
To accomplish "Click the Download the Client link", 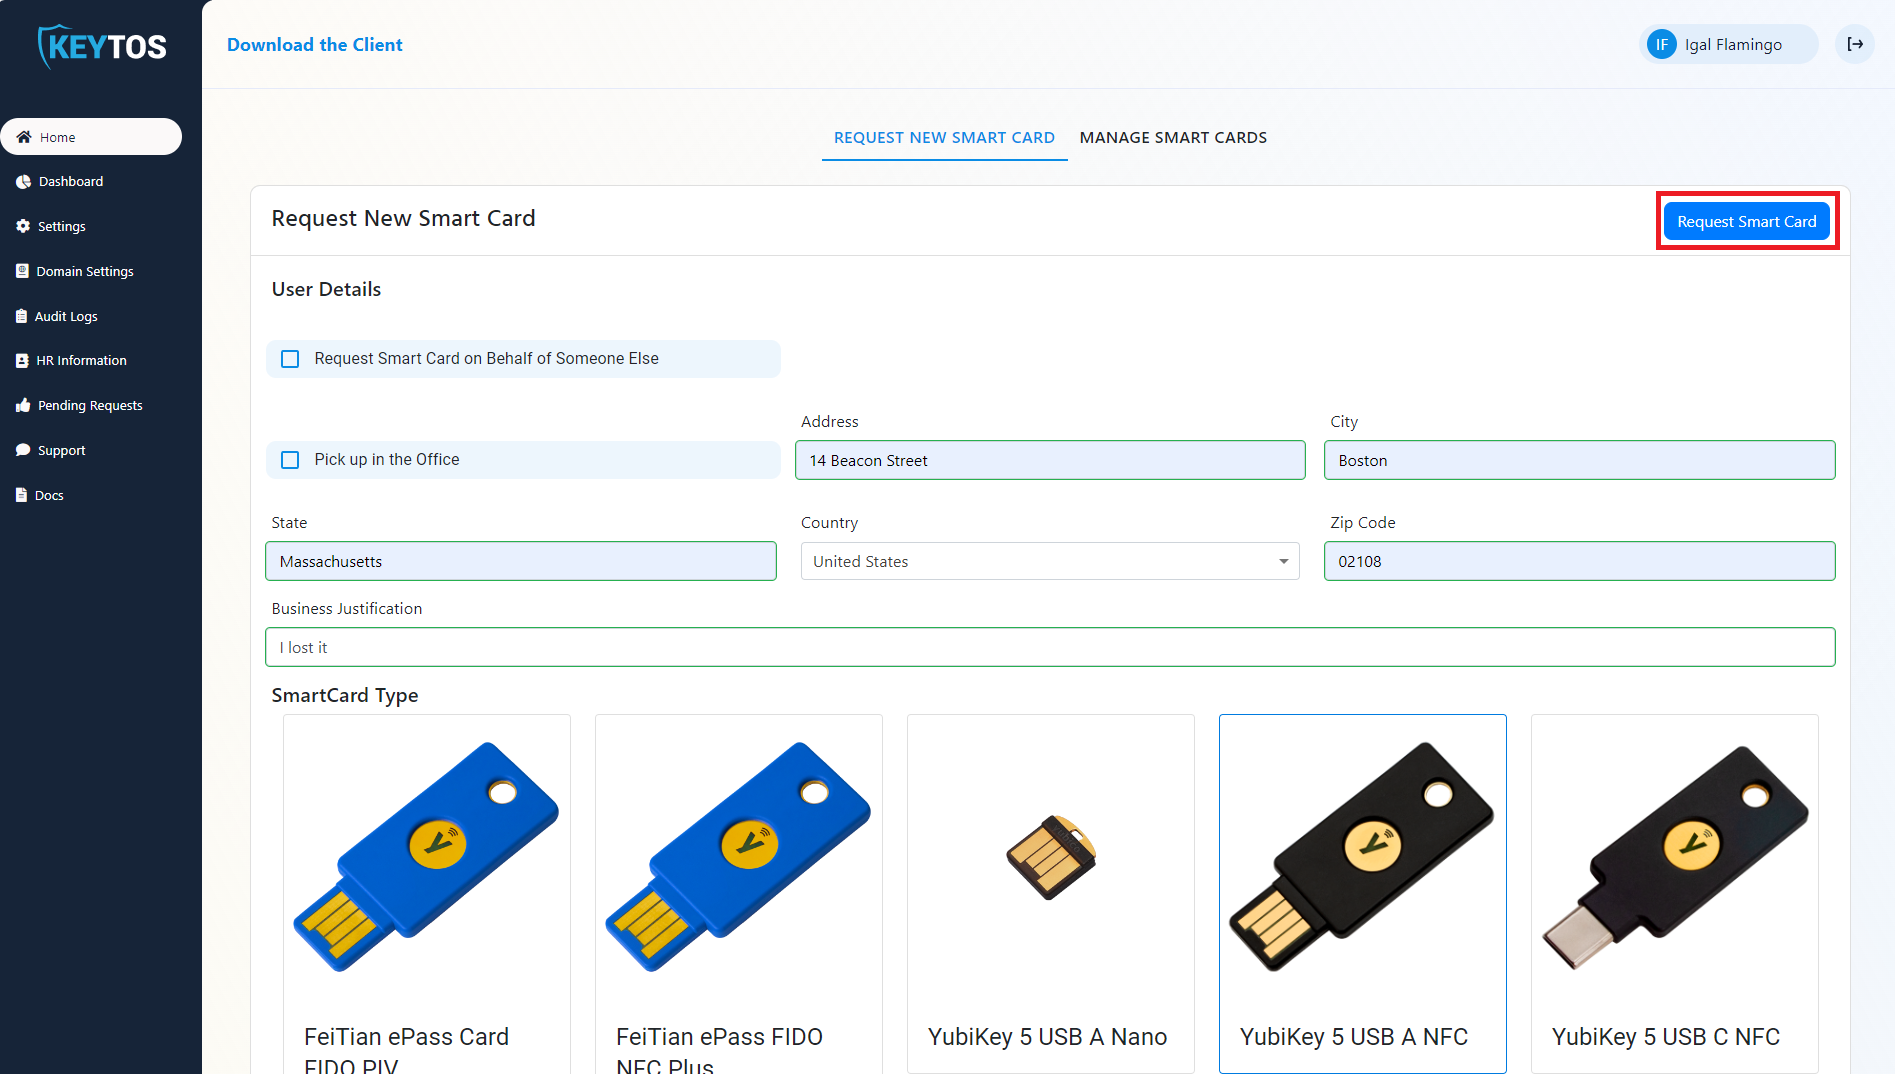I will pos(314,45).
